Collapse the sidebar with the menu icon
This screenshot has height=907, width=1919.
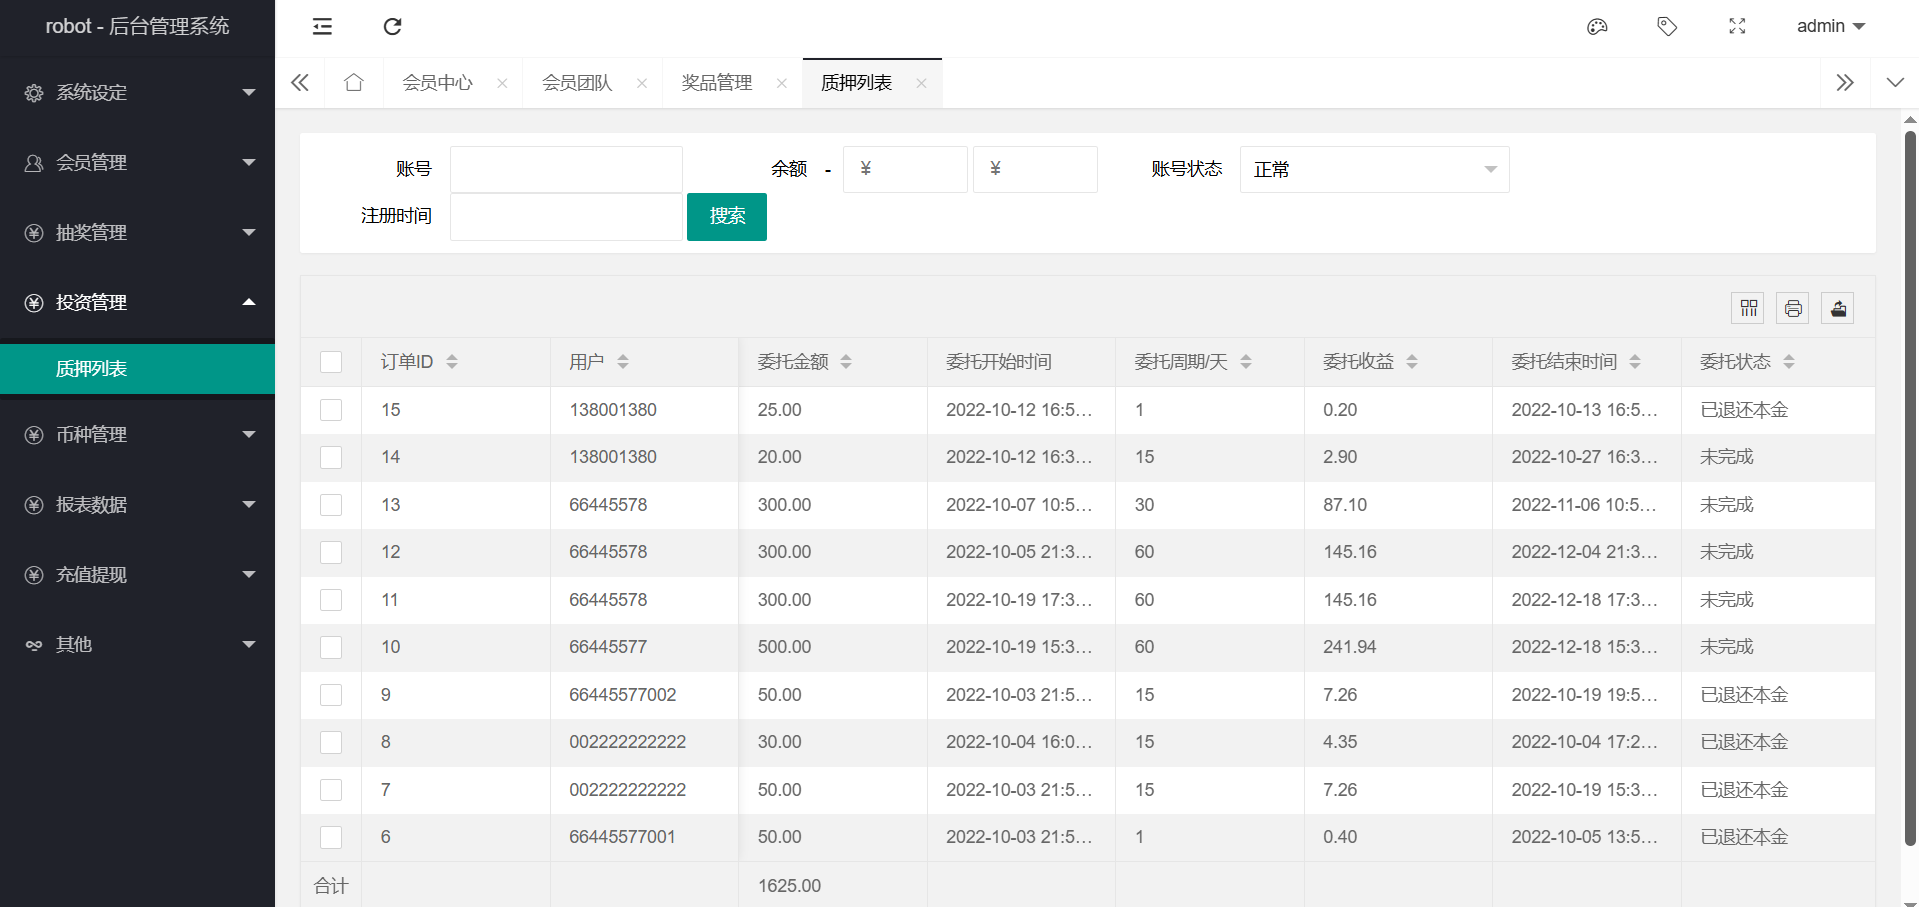coord(322,27)
